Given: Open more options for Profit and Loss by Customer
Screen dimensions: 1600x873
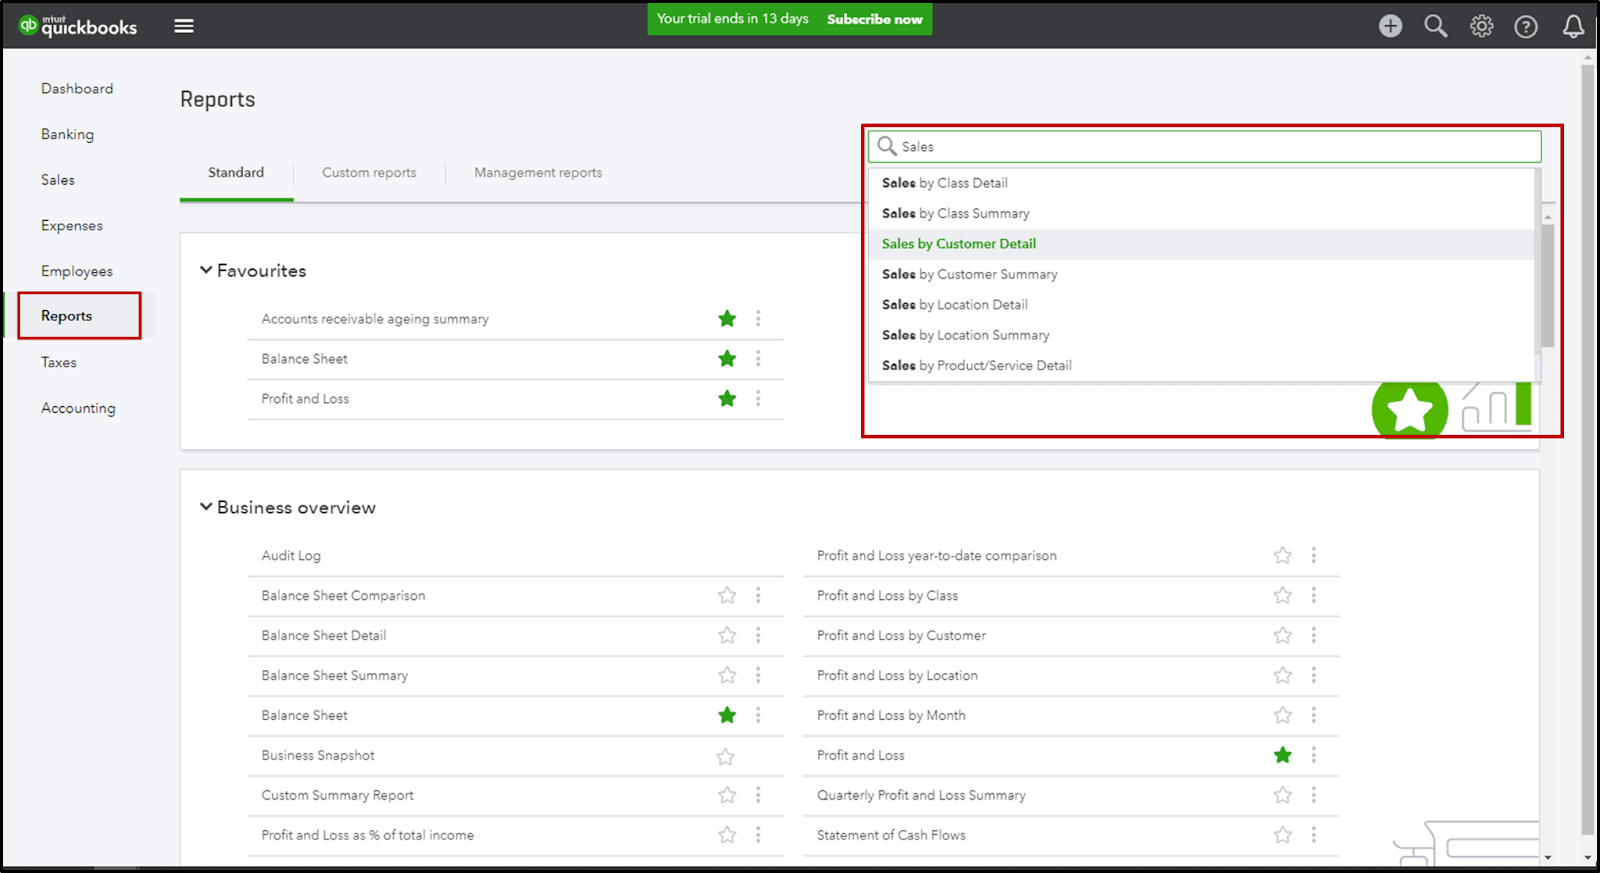Looking at the screenshot, I should click(x=1314, y=635).
